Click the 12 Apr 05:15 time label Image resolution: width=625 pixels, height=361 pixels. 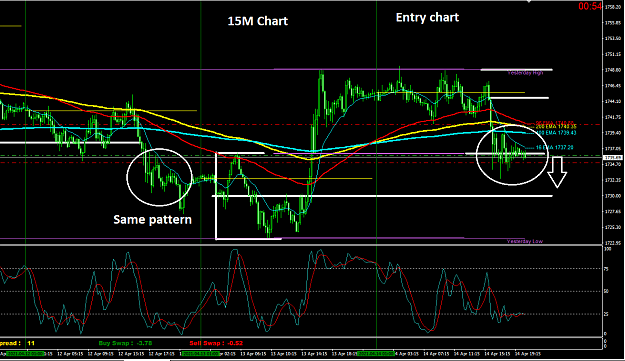point(70,353)
